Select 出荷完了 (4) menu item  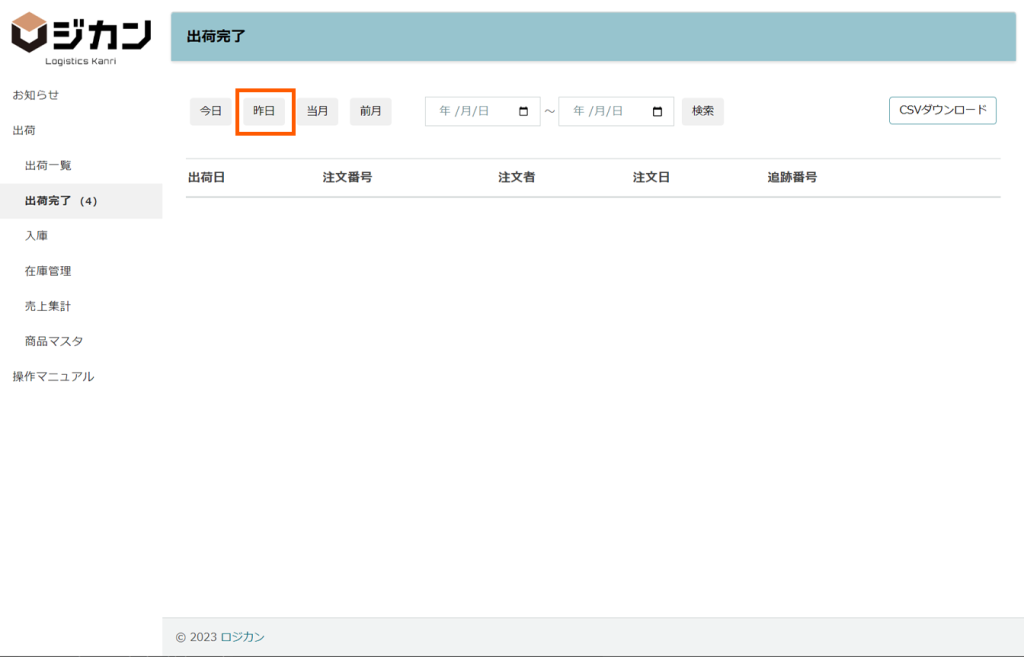pyautogui.click(x=61, y=201)
